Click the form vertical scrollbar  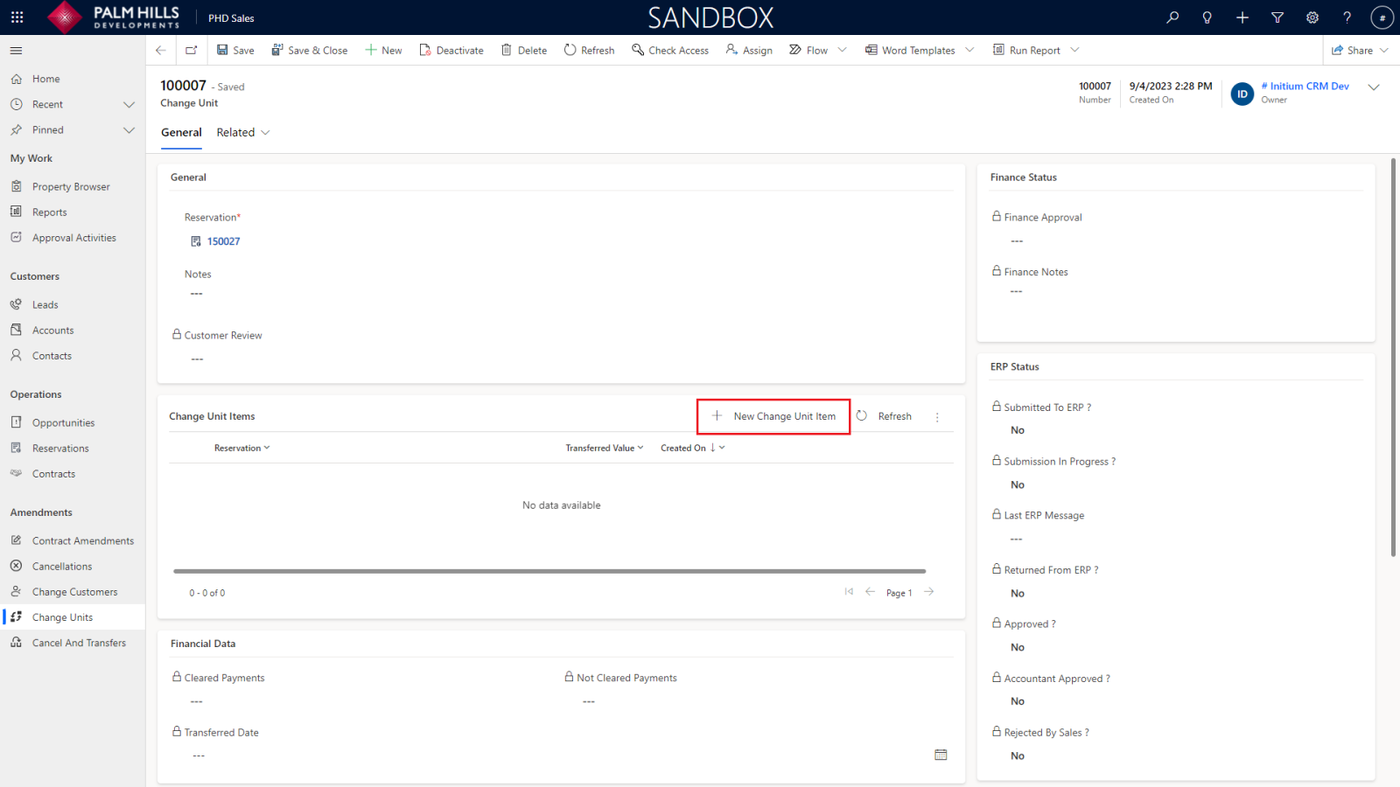(x=1394, y=357)
